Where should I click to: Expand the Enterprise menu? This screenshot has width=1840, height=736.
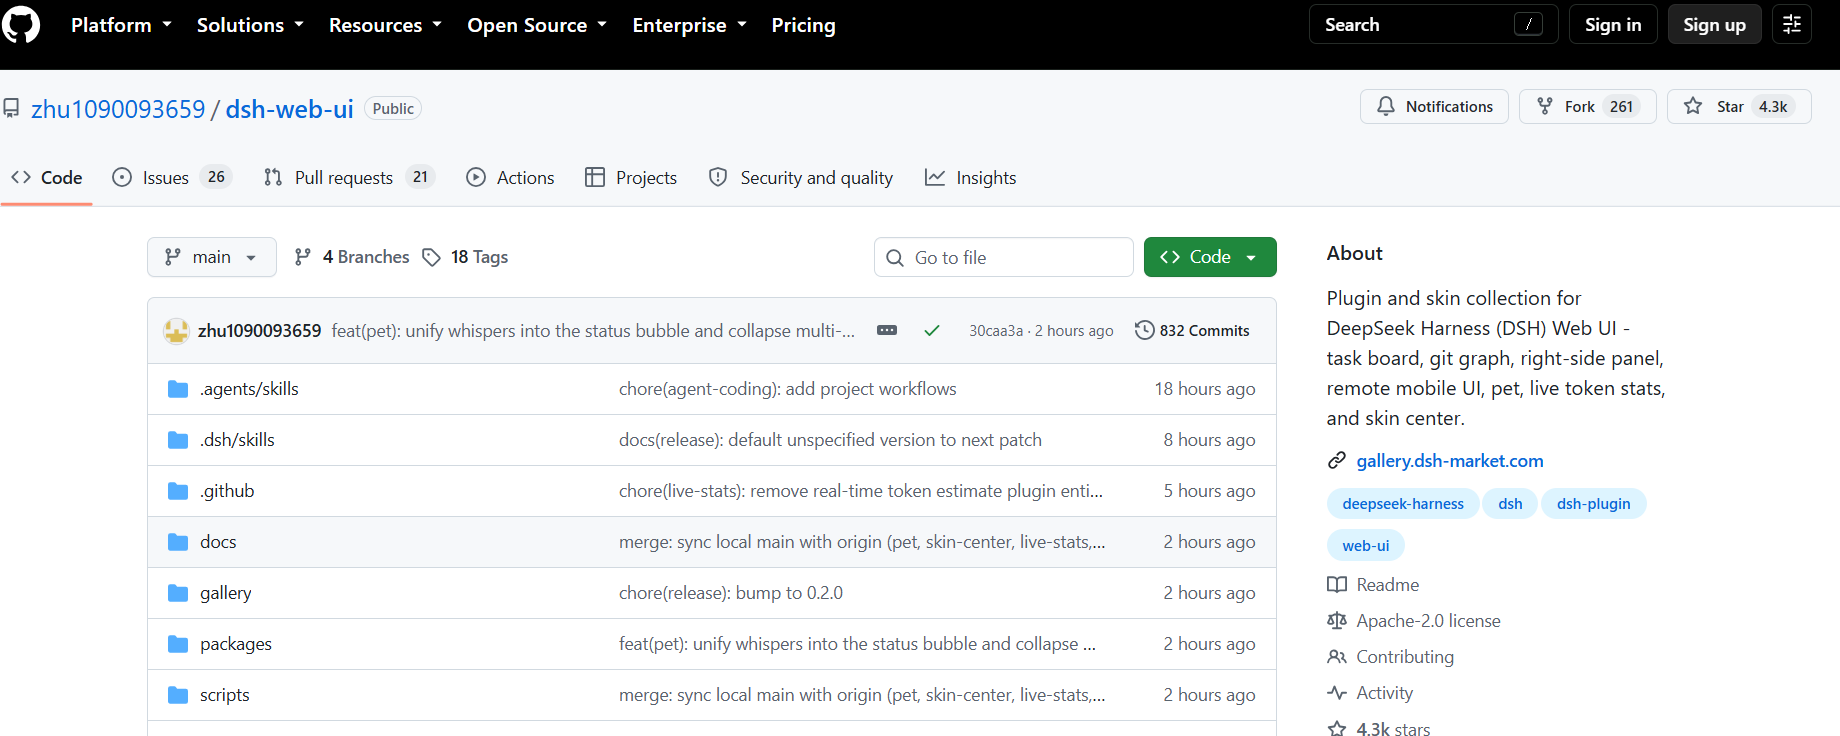click(689, 25)
